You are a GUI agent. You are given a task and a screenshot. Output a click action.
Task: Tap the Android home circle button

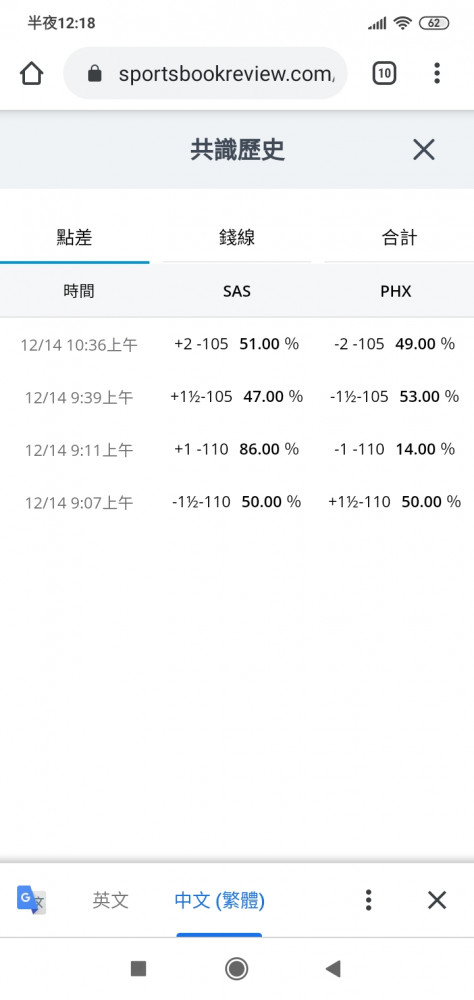click(237, 969)
